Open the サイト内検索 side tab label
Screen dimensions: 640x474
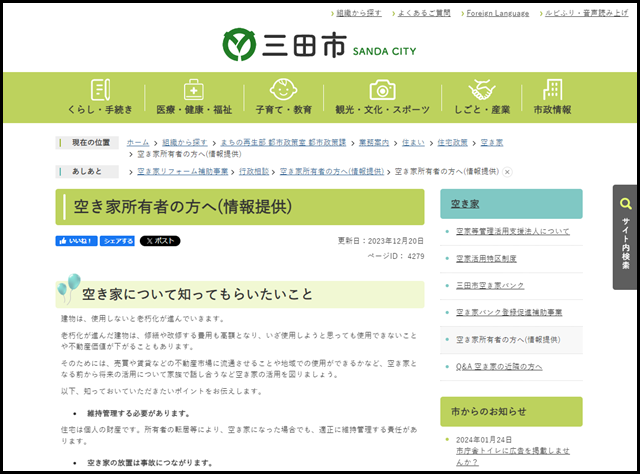point(625,244)
